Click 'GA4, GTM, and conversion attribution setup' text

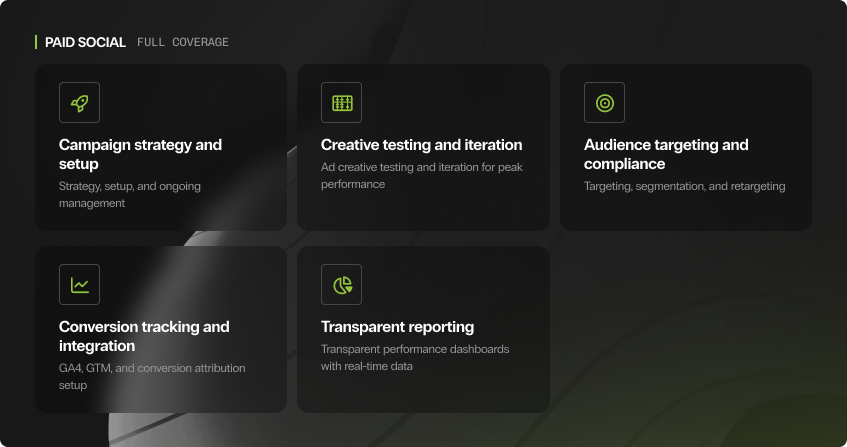coord(152,376)
